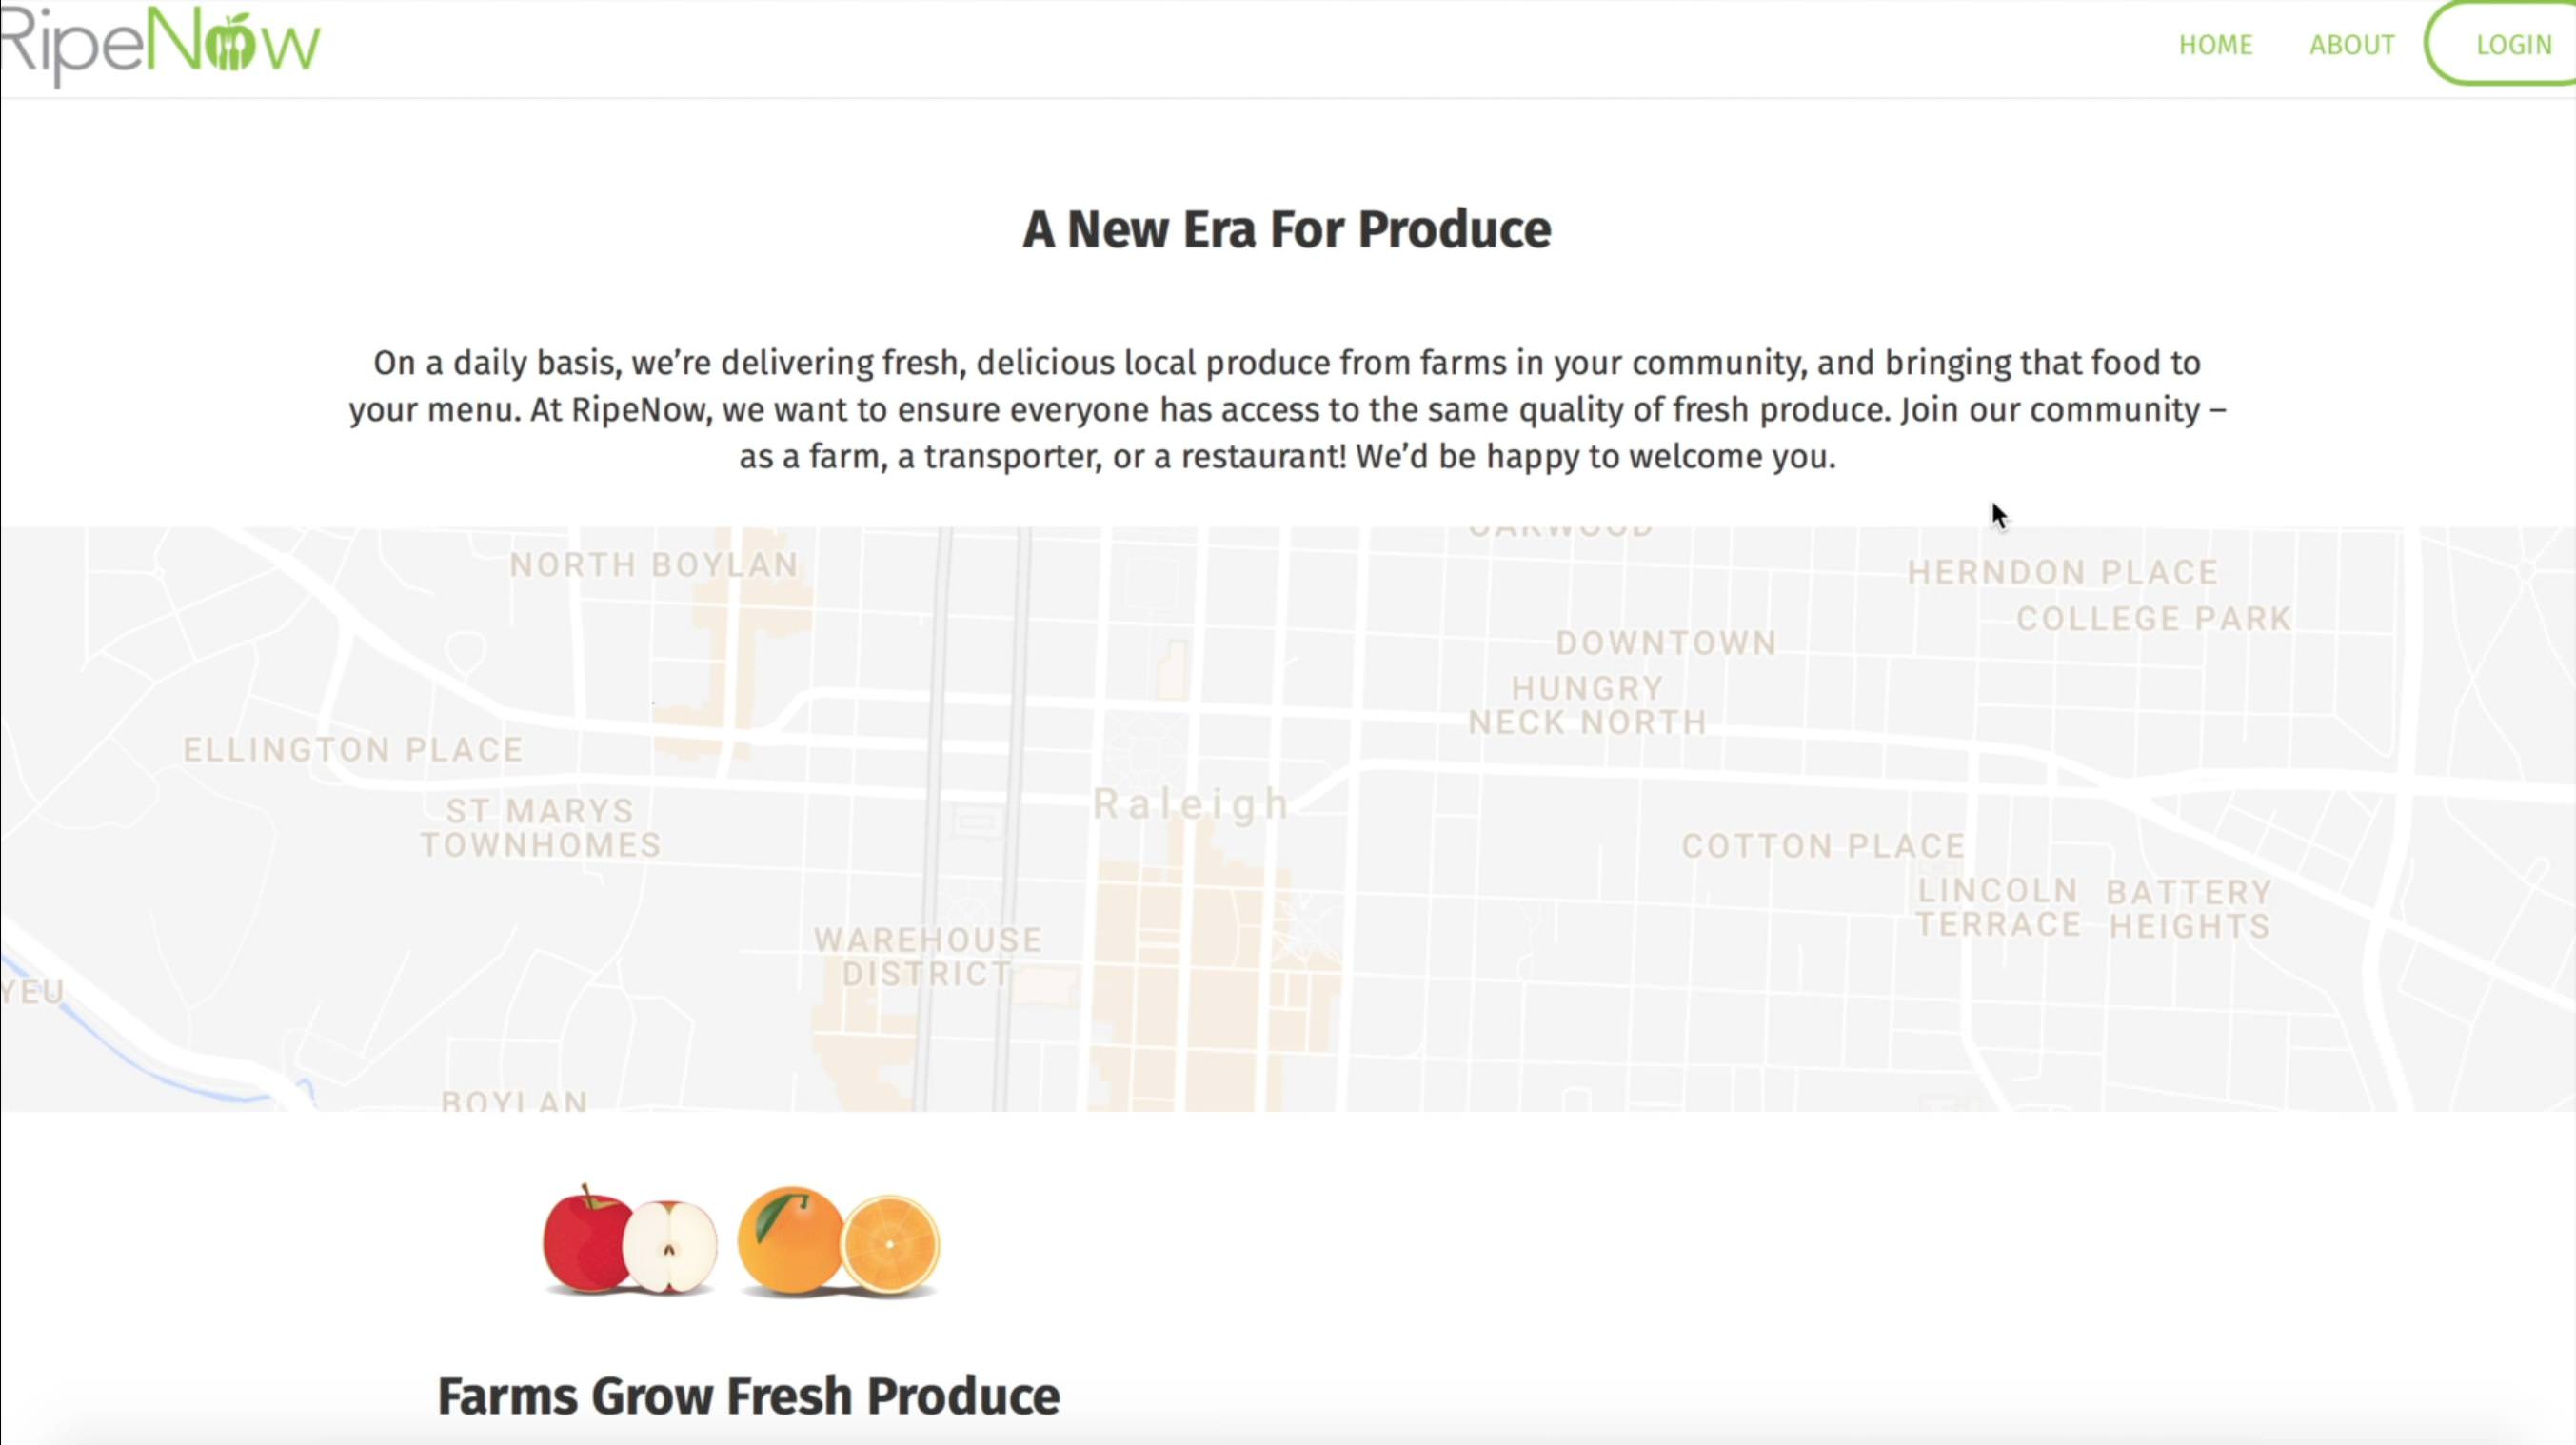The width and height of the screenshot is (2576, 1445).
Task: Click COTTON PLACE on the map
Action: click(x=1822, y=846)
